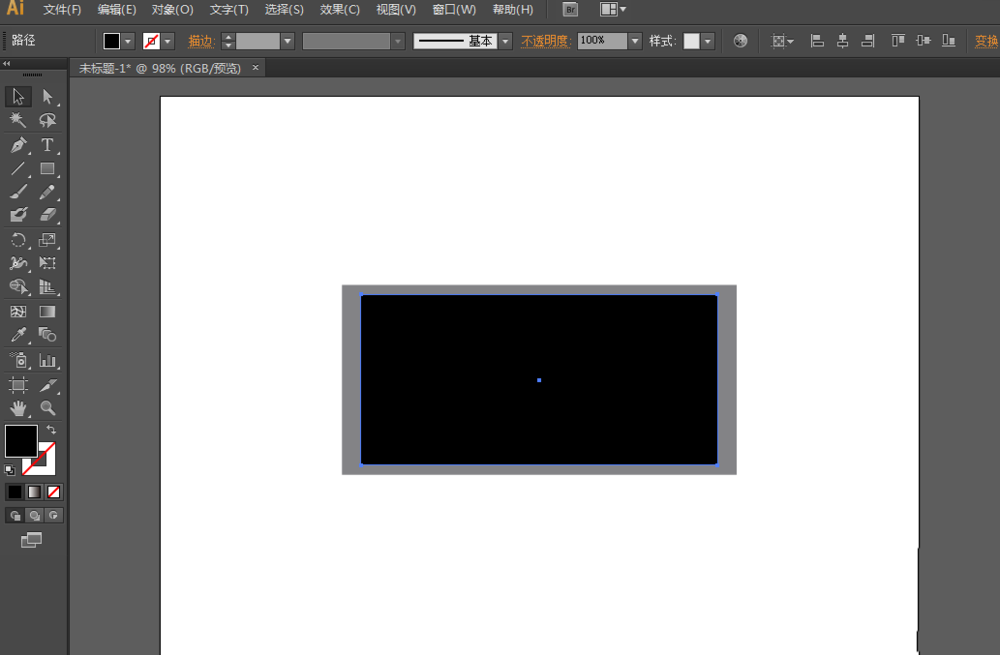
Task: Switch to Draw Behind mode
Action: pyautogui.click(x=35, y=516)
